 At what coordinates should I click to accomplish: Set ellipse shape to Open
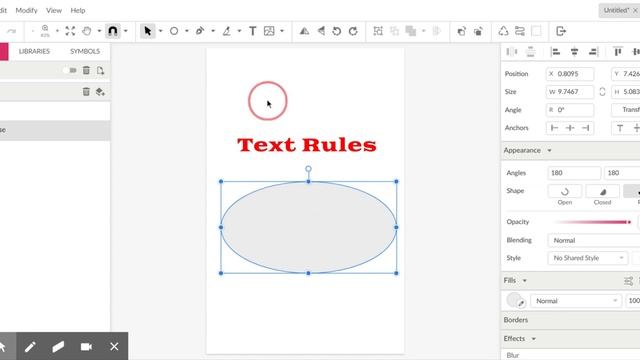coord(565,191)
